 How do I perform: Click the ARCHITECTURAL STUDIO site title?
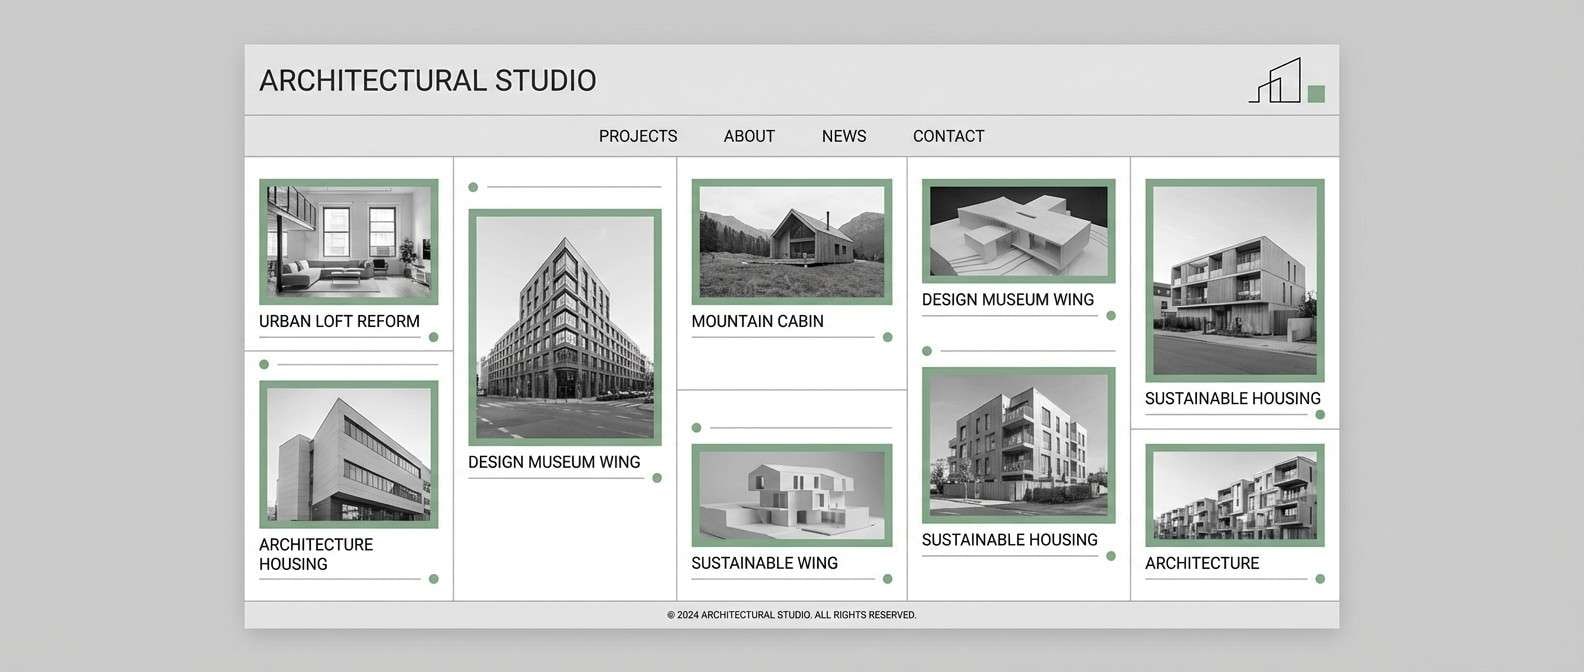coord(428,80)
